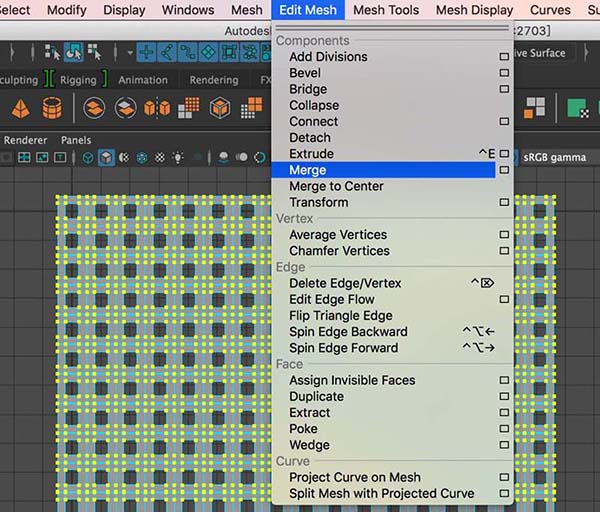The image size is (600, 512).
Task: Switch to the Rendering shelf tab
Action: pos(214,80)
